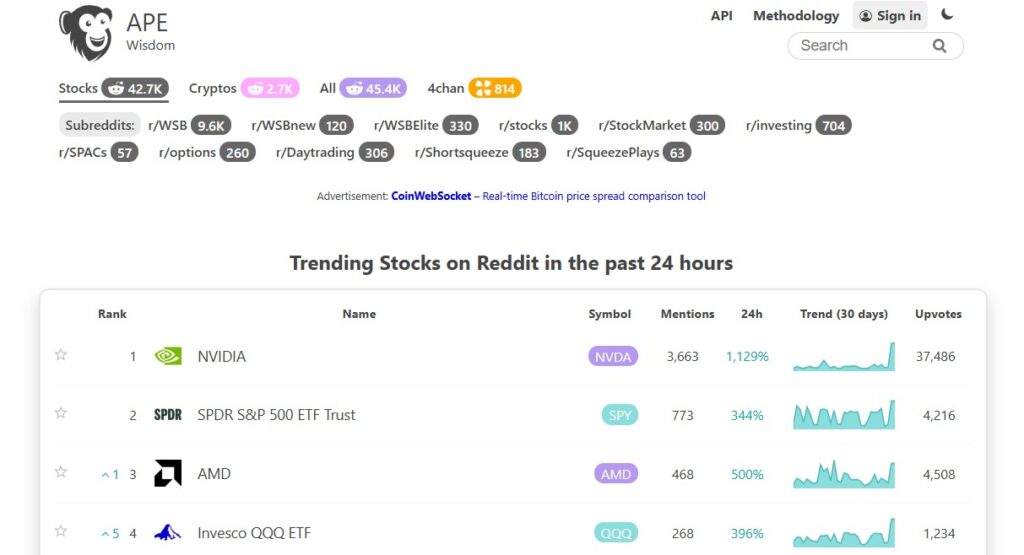1024x555 pixels.
Task: Filter by r/Shortsqueeze subreddit
Action: 480,153
